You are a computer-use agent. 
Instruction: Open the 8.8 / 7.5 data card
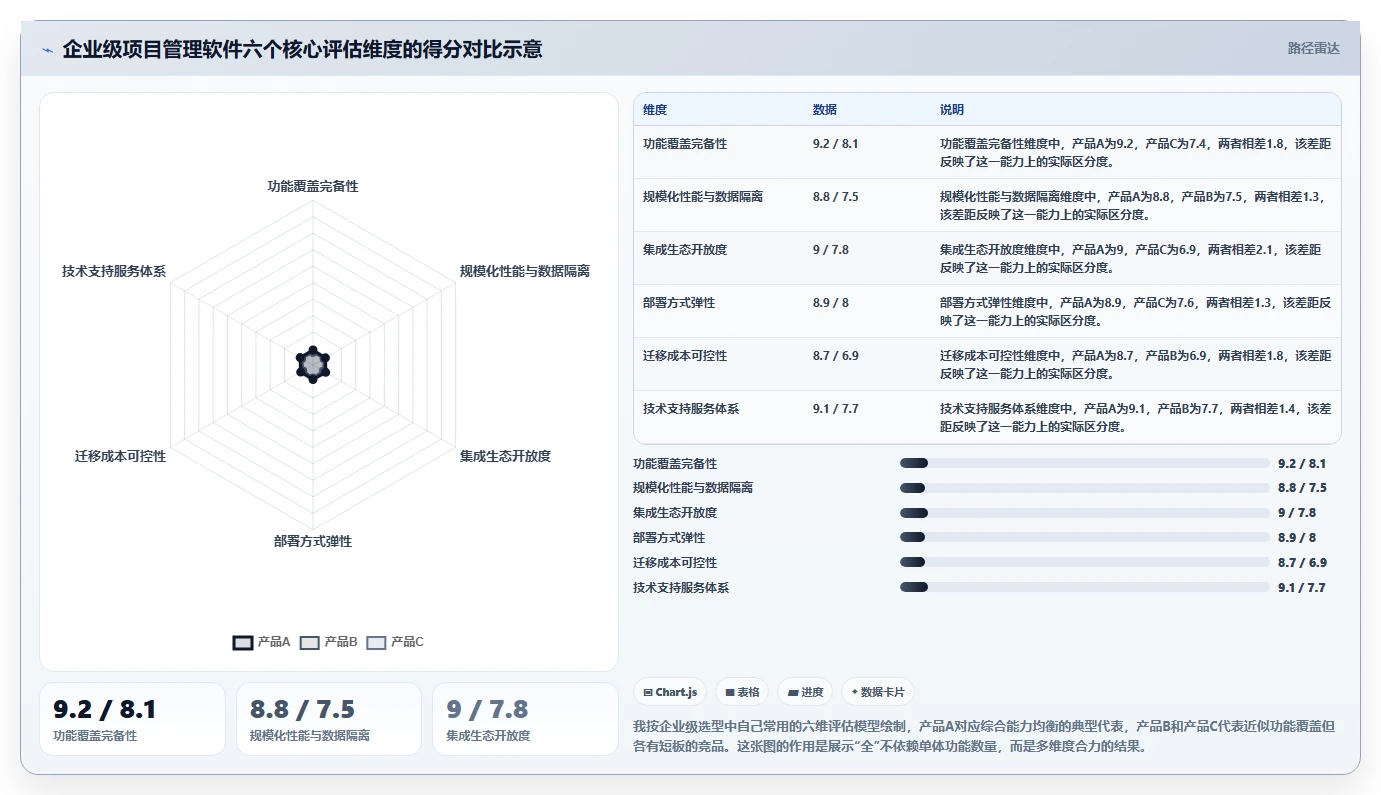pos(329,719)
